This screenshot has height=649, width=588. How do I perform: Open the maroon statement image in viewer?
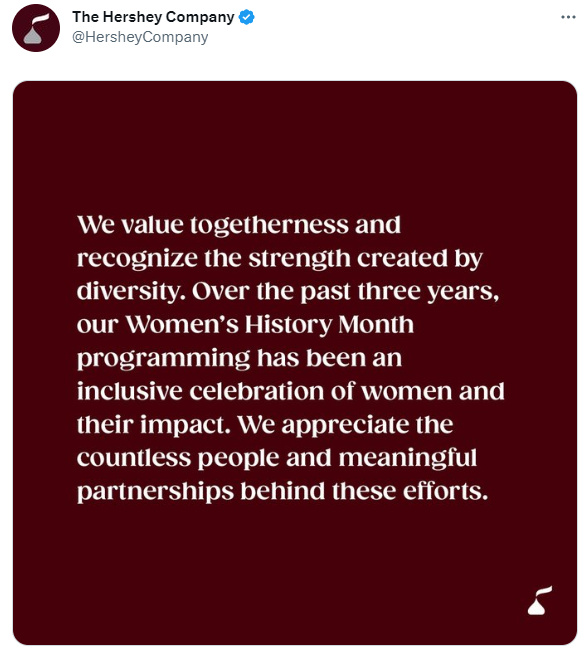[295, 363]
